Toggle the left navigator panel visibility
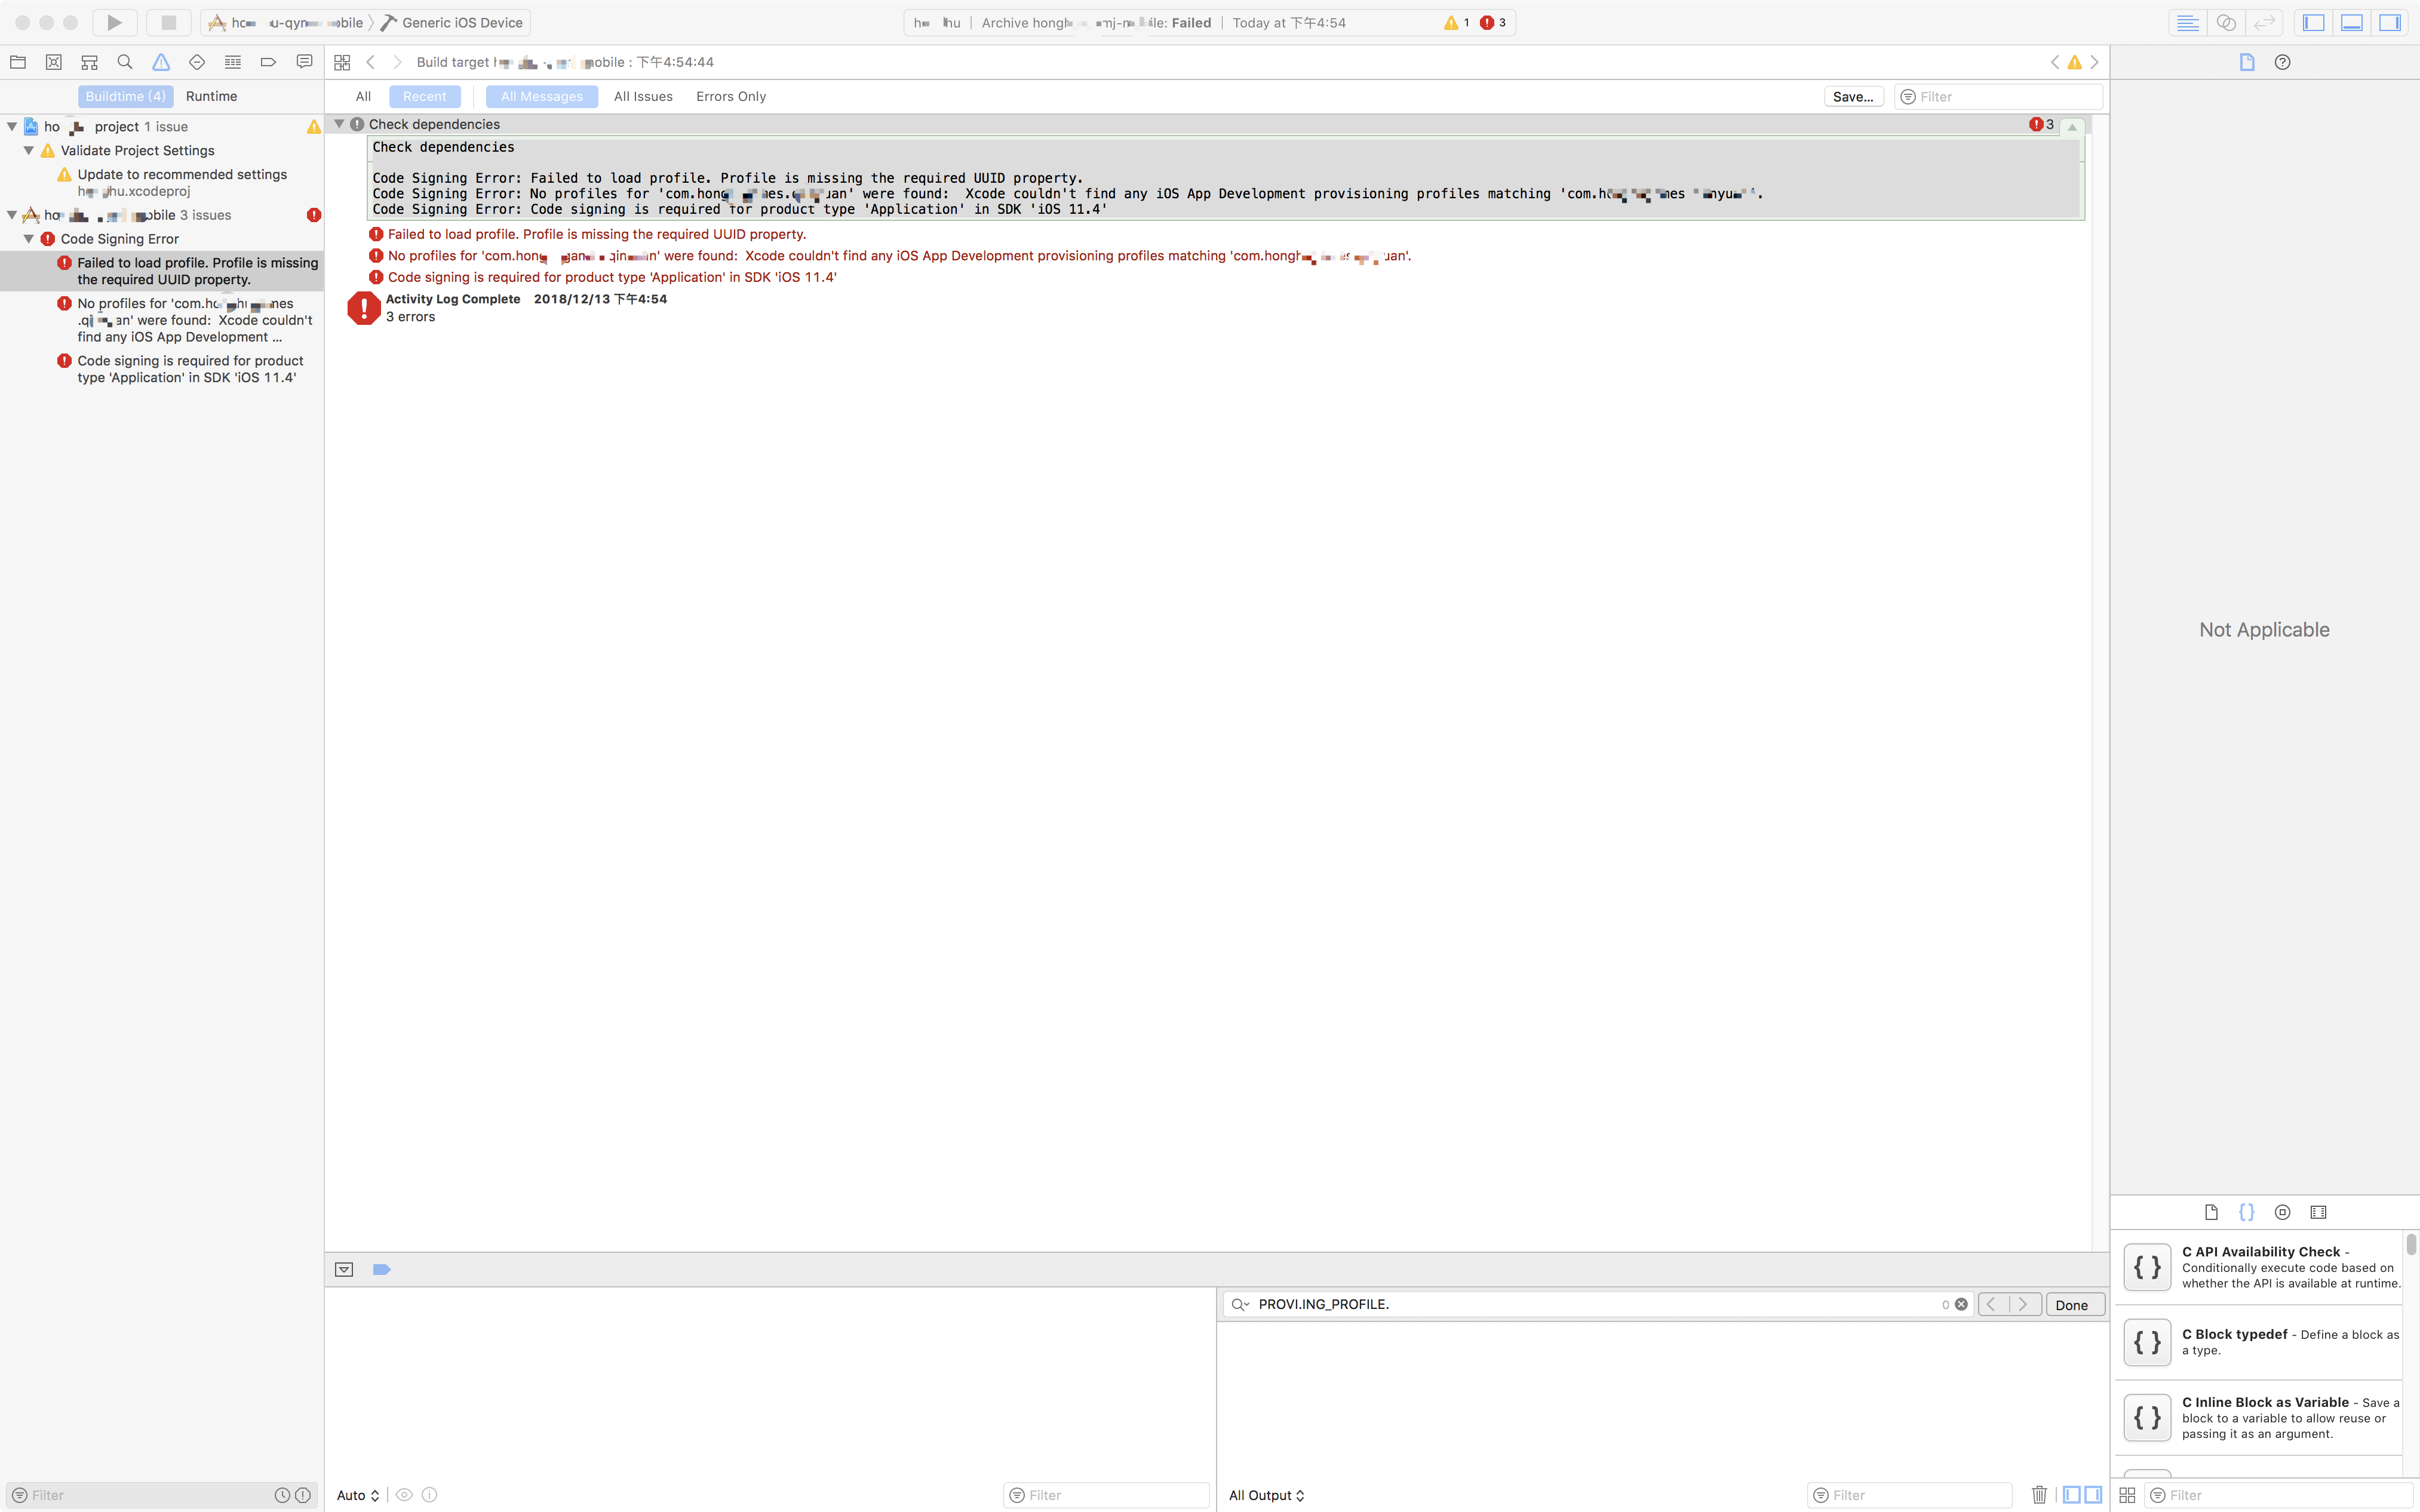Image resolution: width=2420 pixels, height=1512 pixels. click(x=2314, y=22)
